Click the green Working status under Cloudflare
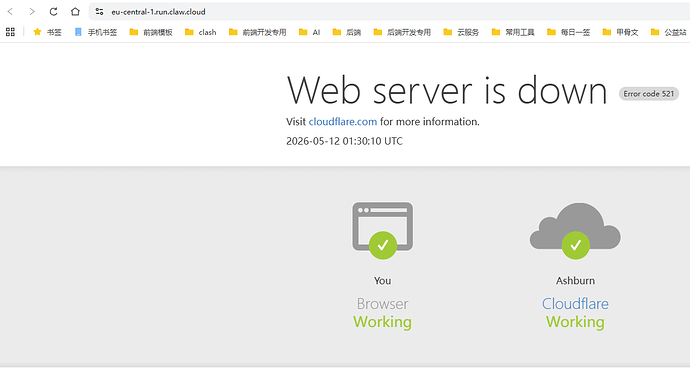Image resolution: width=690 pixels, height=377 pixels. [x=575, y=322]
